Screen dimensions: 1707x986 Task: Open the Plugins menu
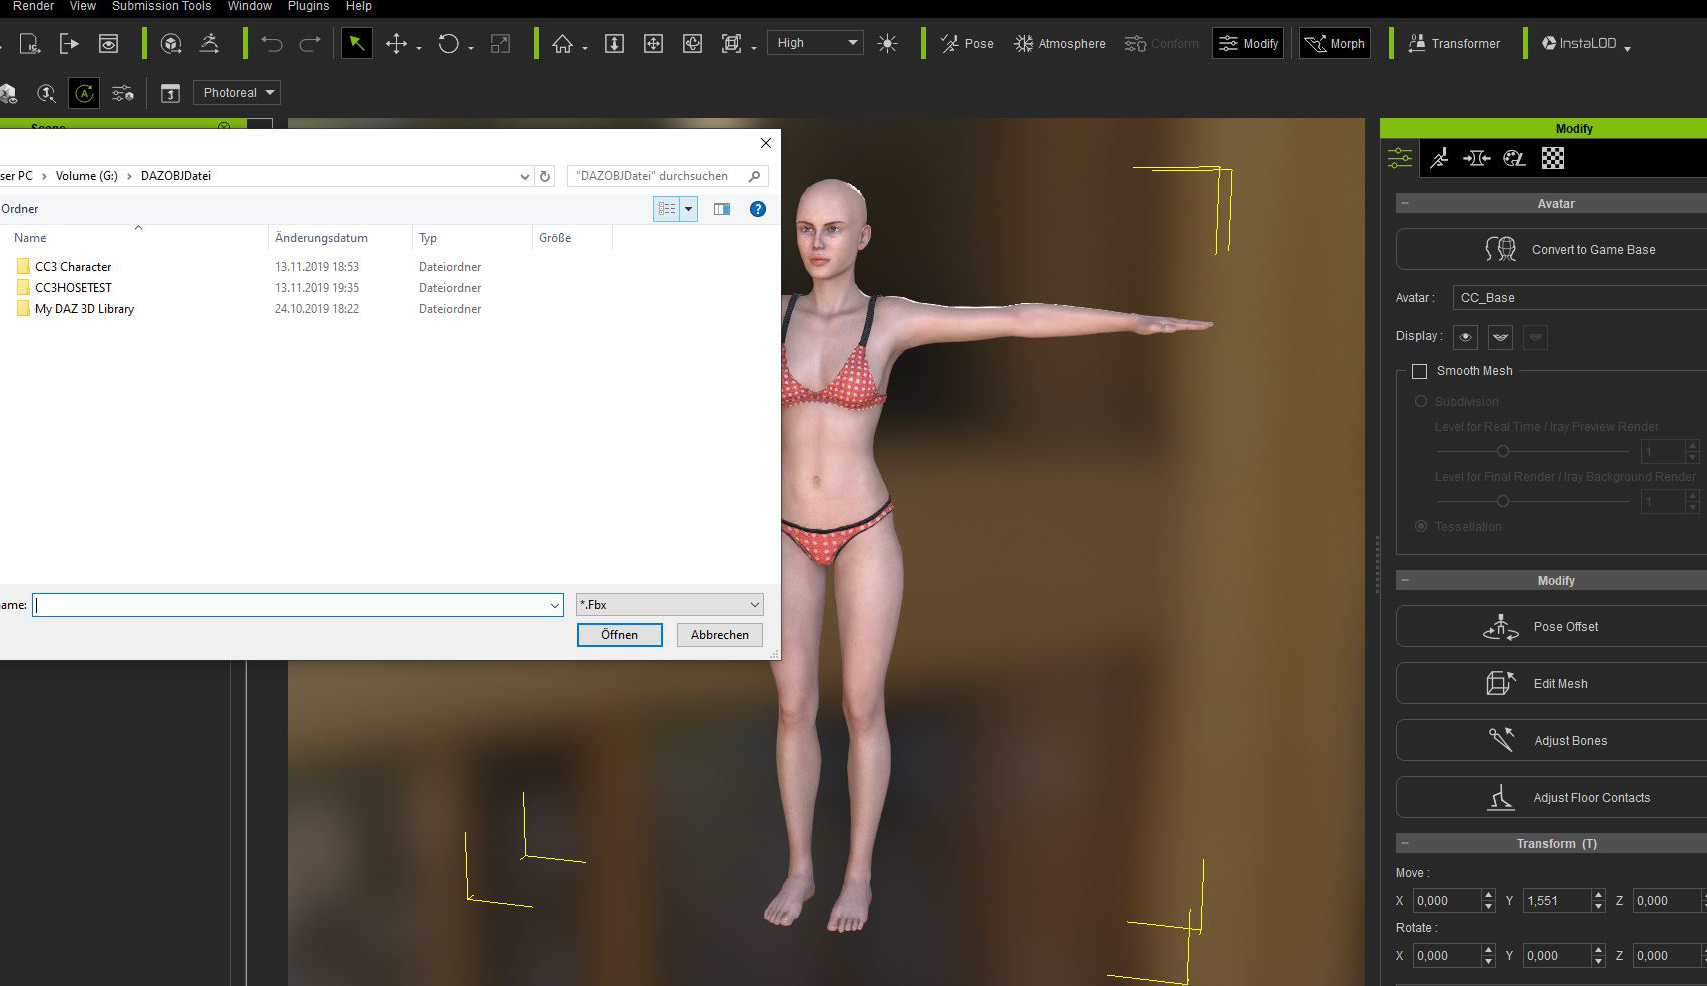(308, 6)
